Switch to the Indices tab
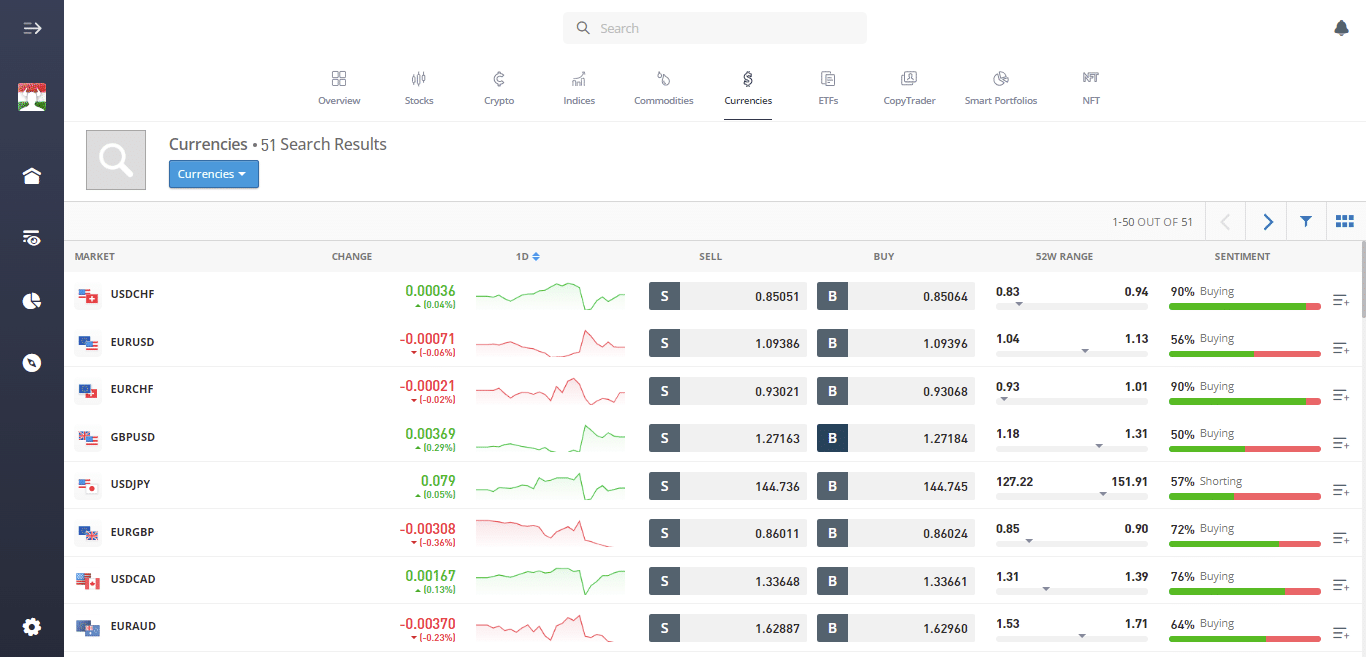 click(578, 86)
